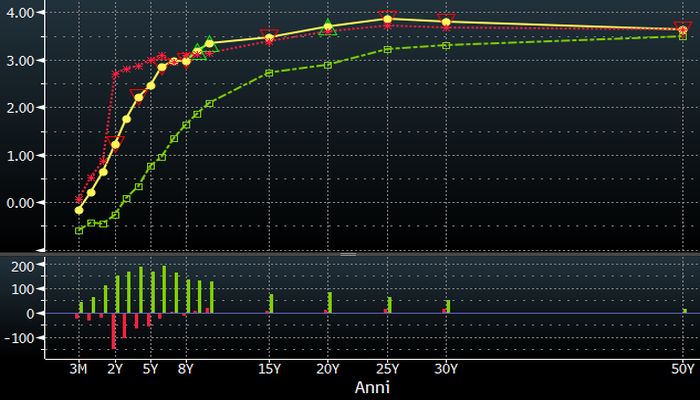This screenshot has width=700, height=400.
Task: Click the green spread bar at 30Y
Action: [x=448, y=306]
